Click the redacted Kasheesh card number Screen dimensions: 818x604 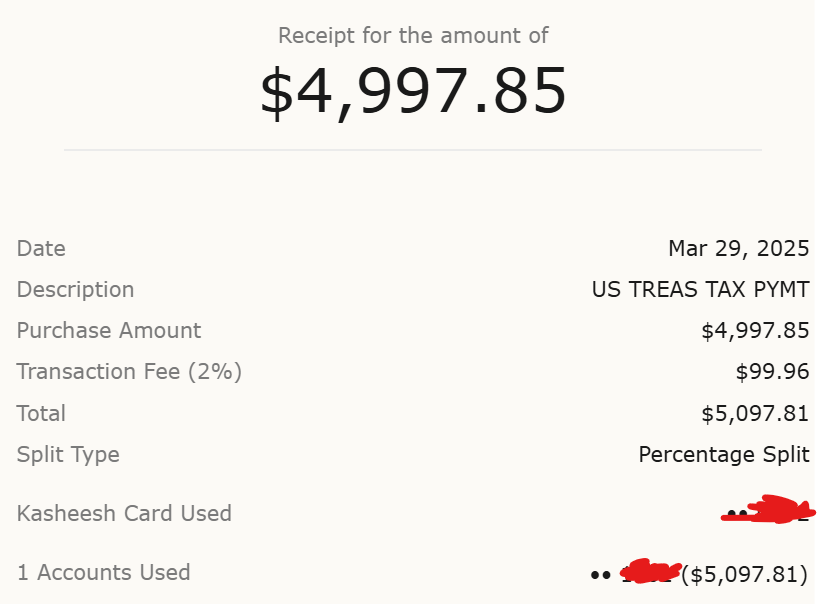[768, 510]
